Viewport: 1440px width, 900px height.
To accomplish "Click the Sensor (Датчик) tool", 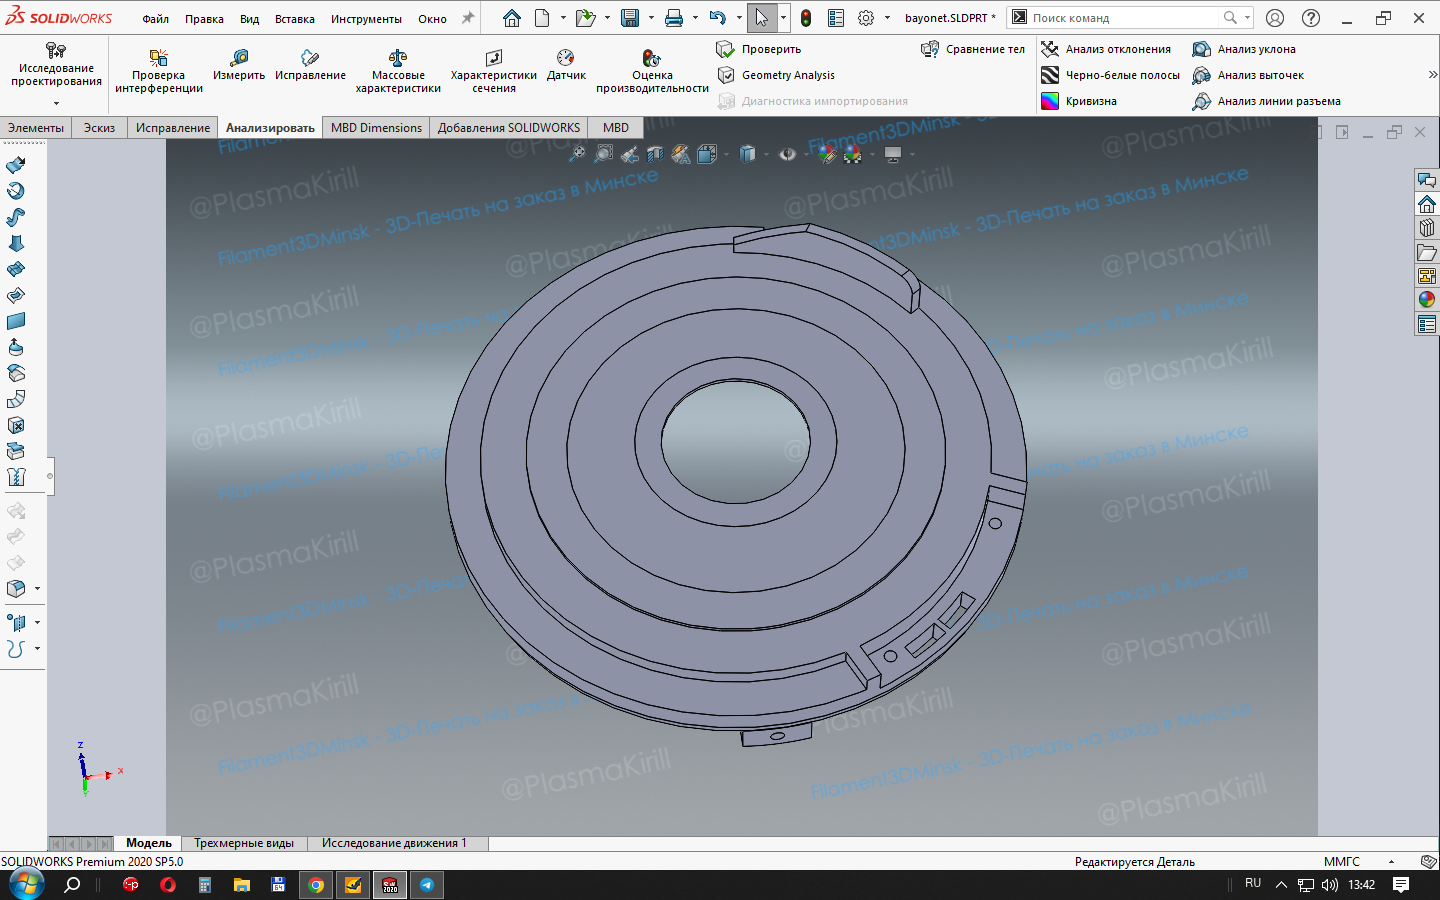I will (566, 66).
